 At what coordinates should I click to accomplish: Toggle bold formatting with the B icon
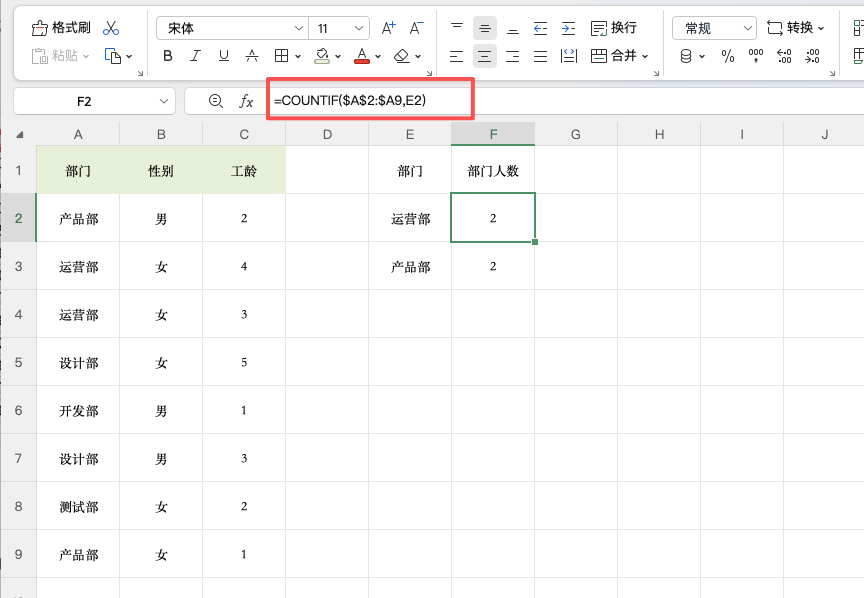(x=167, y=56)
